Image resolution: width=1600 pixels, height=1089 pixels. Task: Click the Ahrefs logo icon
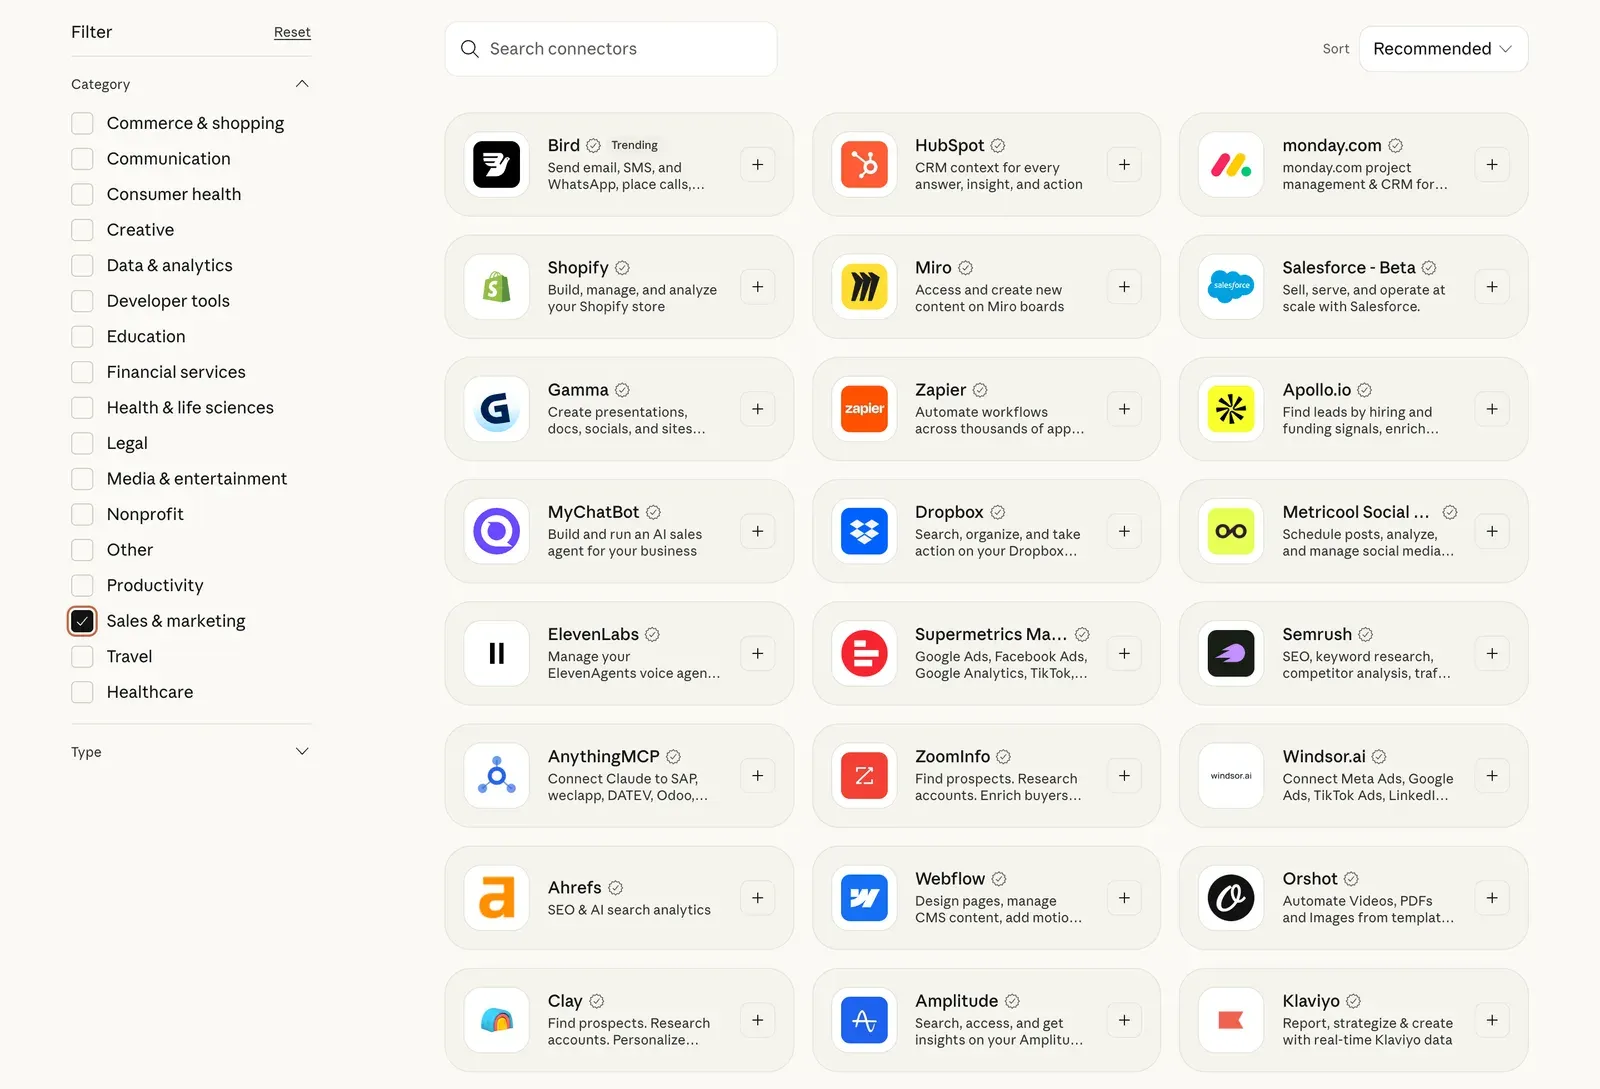coord(497,898)
